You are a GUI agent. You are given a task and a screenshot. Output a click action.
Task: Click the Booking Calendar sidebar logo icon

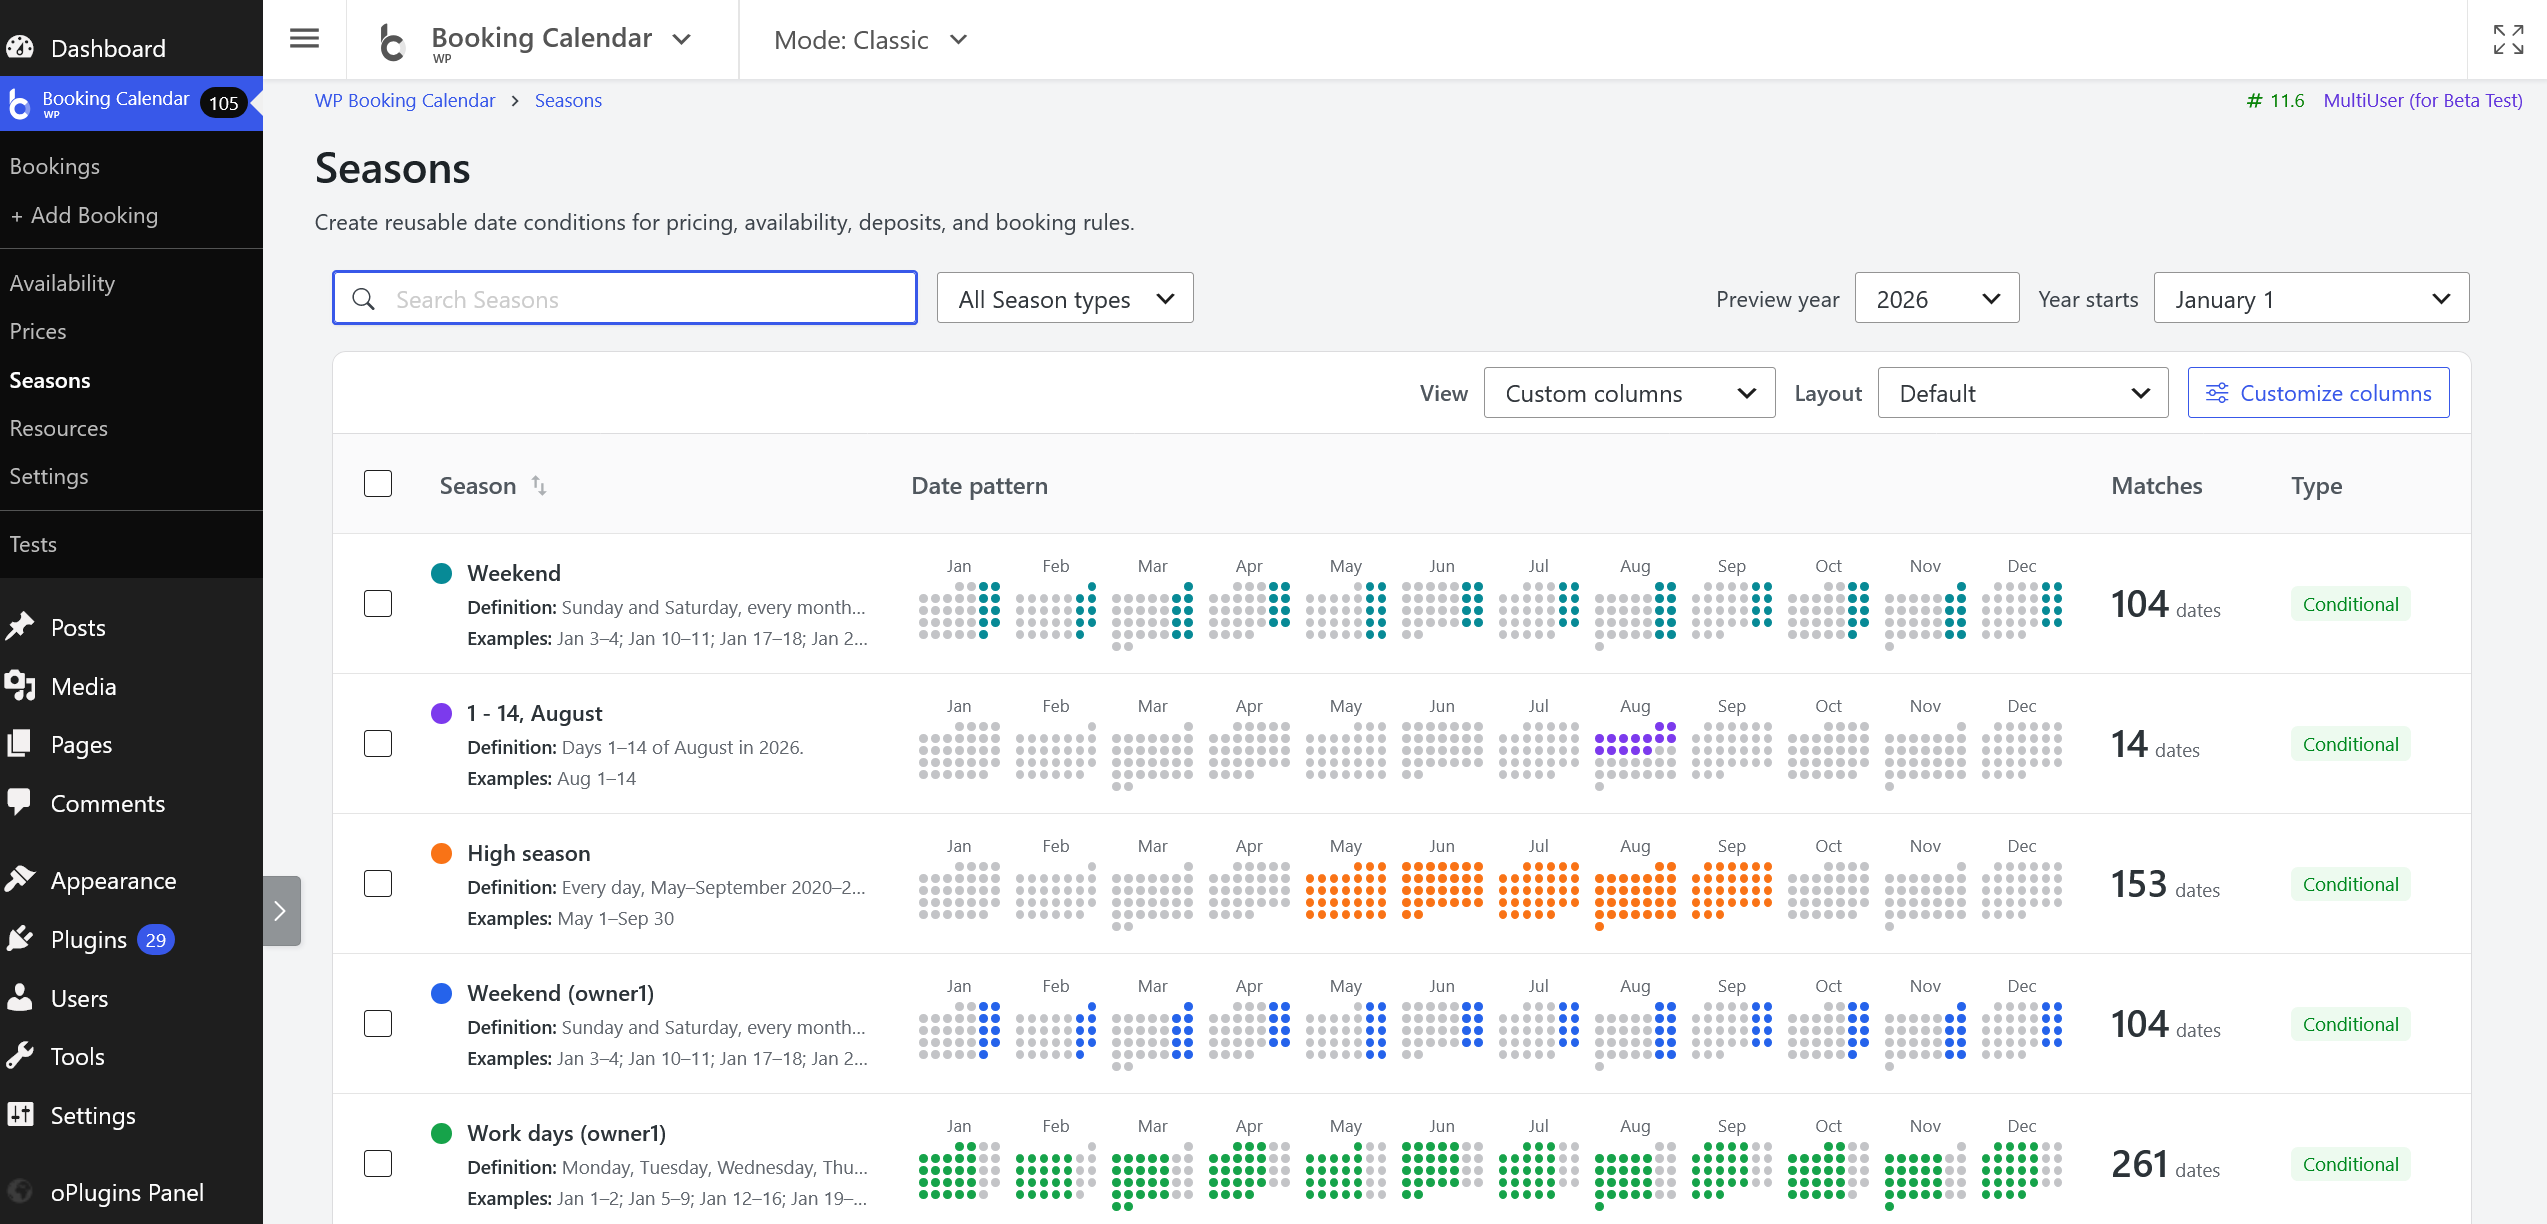(x=19, y=104)
